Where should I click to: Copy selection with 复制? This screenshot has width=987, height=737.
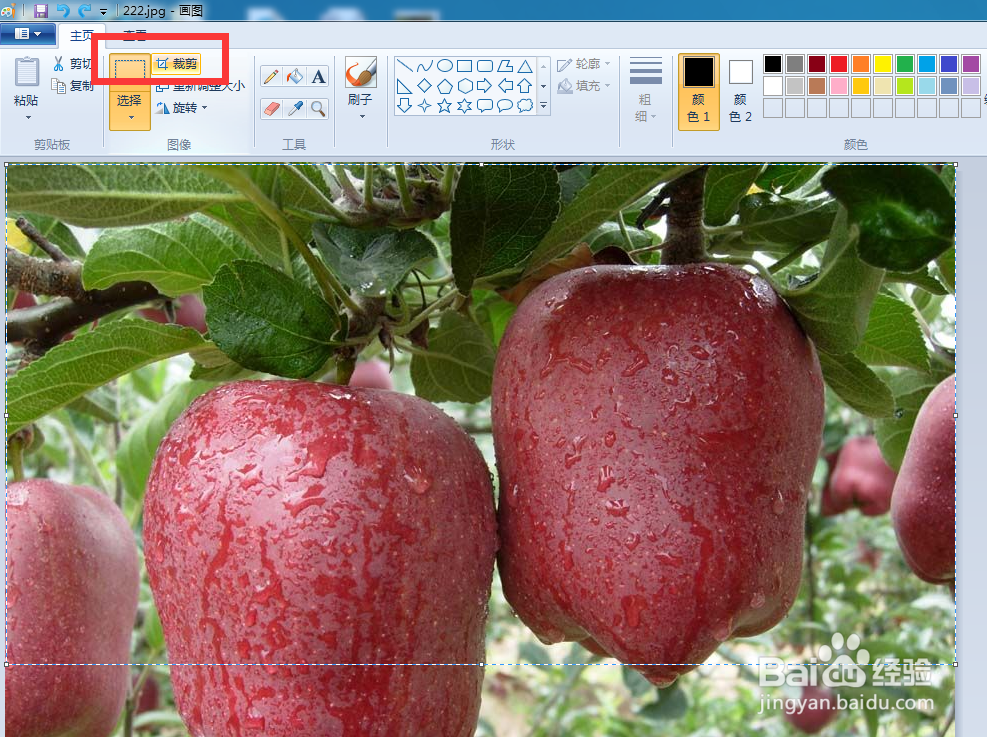[x=73, y=86]
